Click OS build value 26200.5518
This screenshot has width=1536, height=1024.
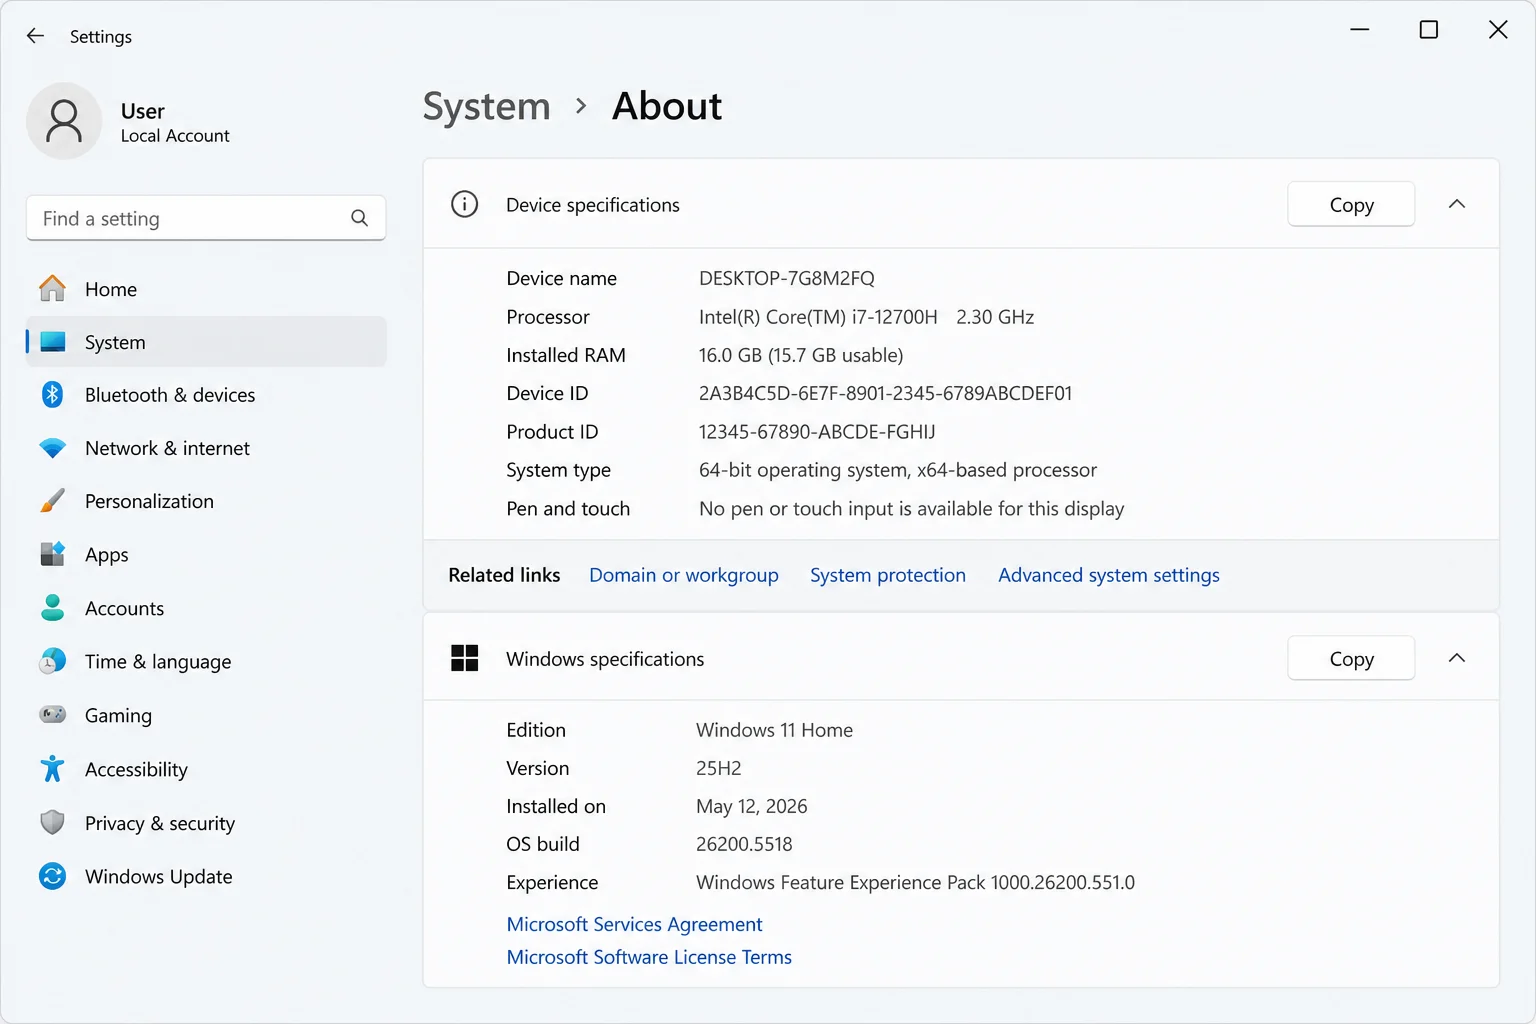(x=744, y=844)
